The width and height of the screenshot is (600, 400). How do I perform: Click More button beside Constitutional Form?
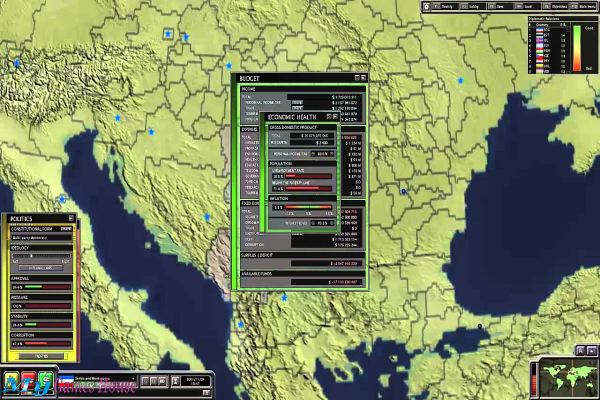(x=66, y=229)
